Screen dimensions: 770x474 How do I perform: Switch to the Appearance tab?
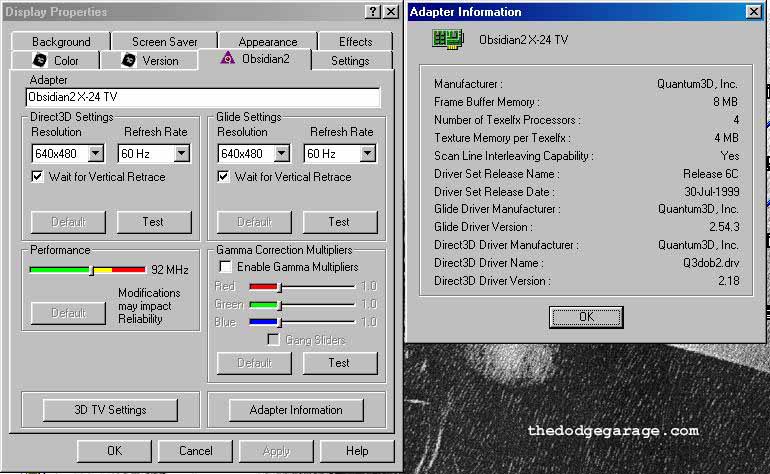(x=268, y=41)
